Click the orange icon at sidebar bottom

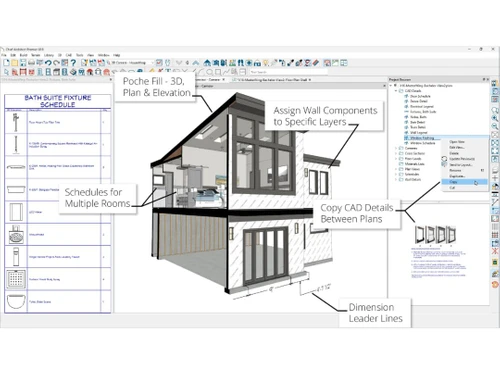[x=495, y=284]
